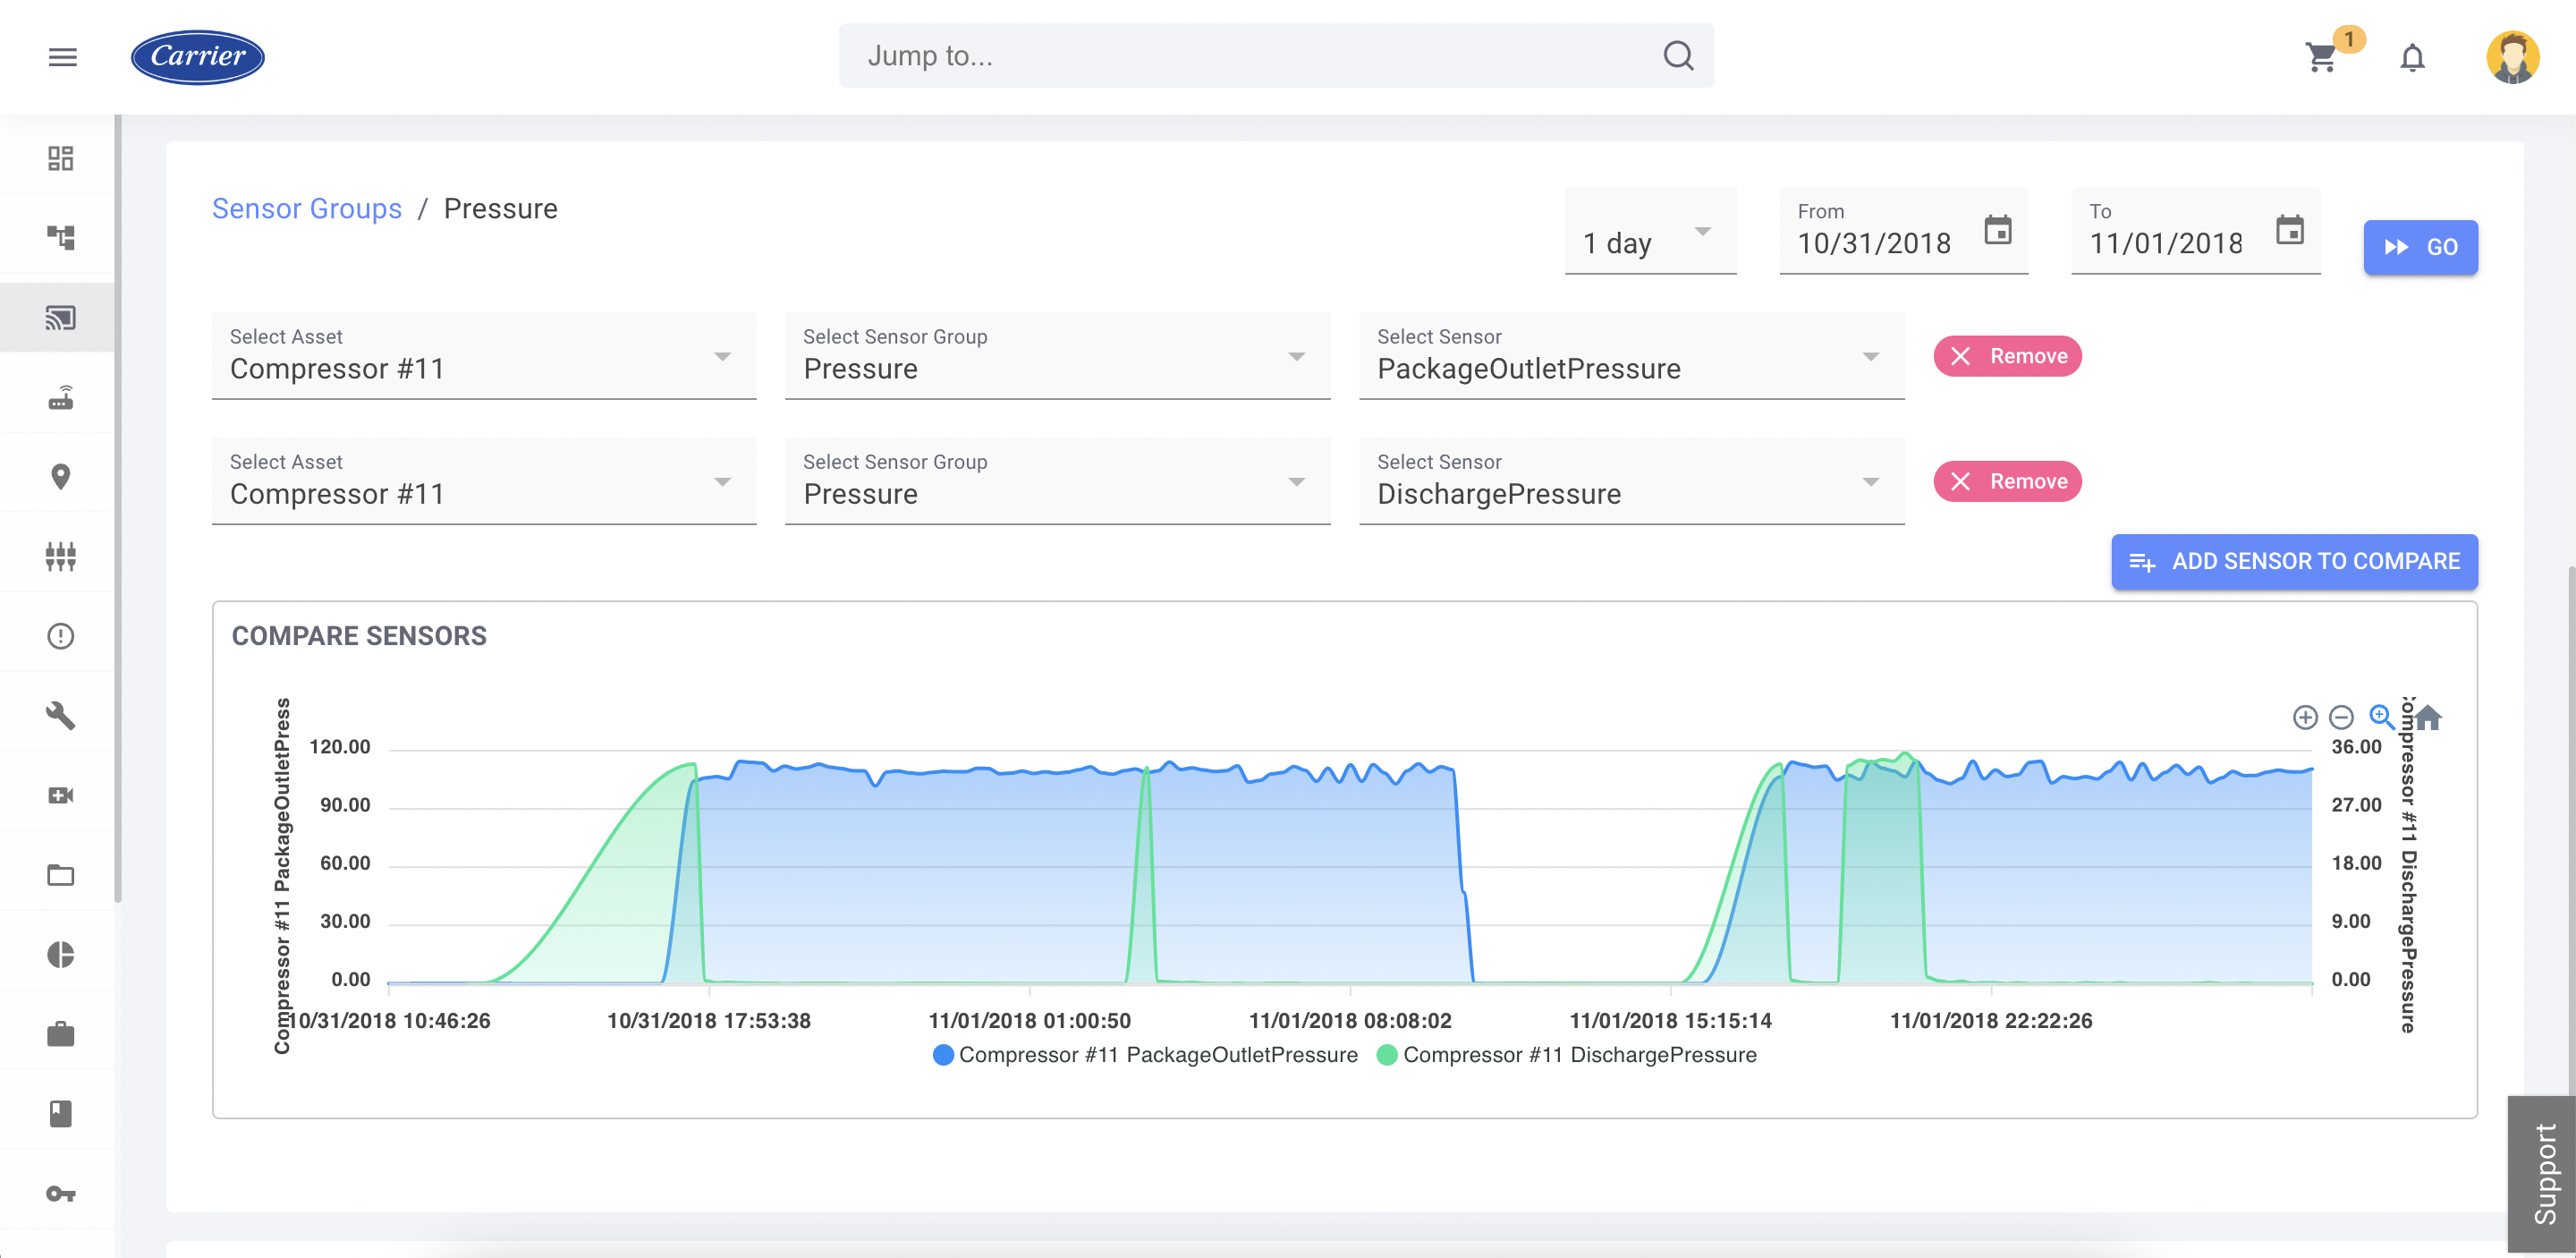Click the chart zoom out icon
The width and height of the screenshot is (2576, 1258).
pos(2341,717)
